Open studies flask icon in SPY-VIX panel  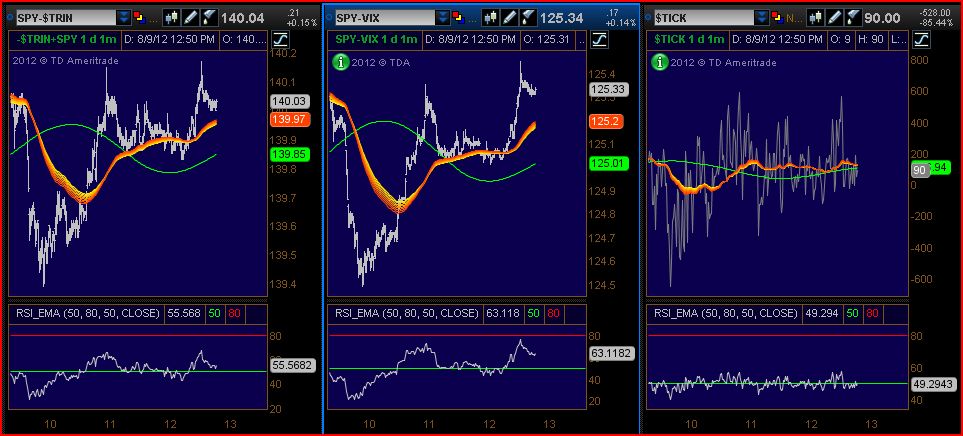526,18
